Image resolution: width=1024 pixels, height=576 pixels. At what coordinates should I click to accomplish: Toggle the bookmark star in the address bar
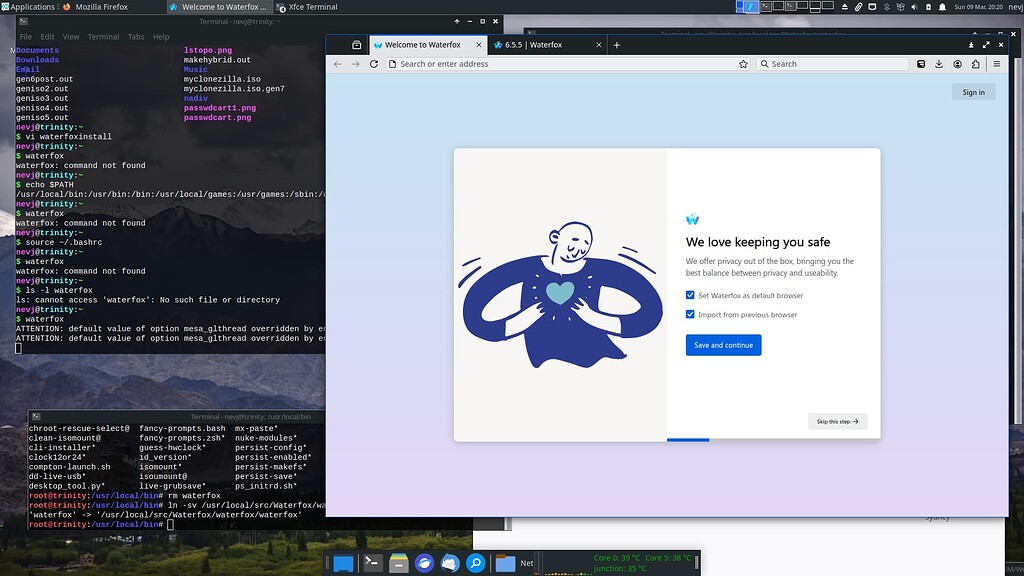(x=744, y=63)
